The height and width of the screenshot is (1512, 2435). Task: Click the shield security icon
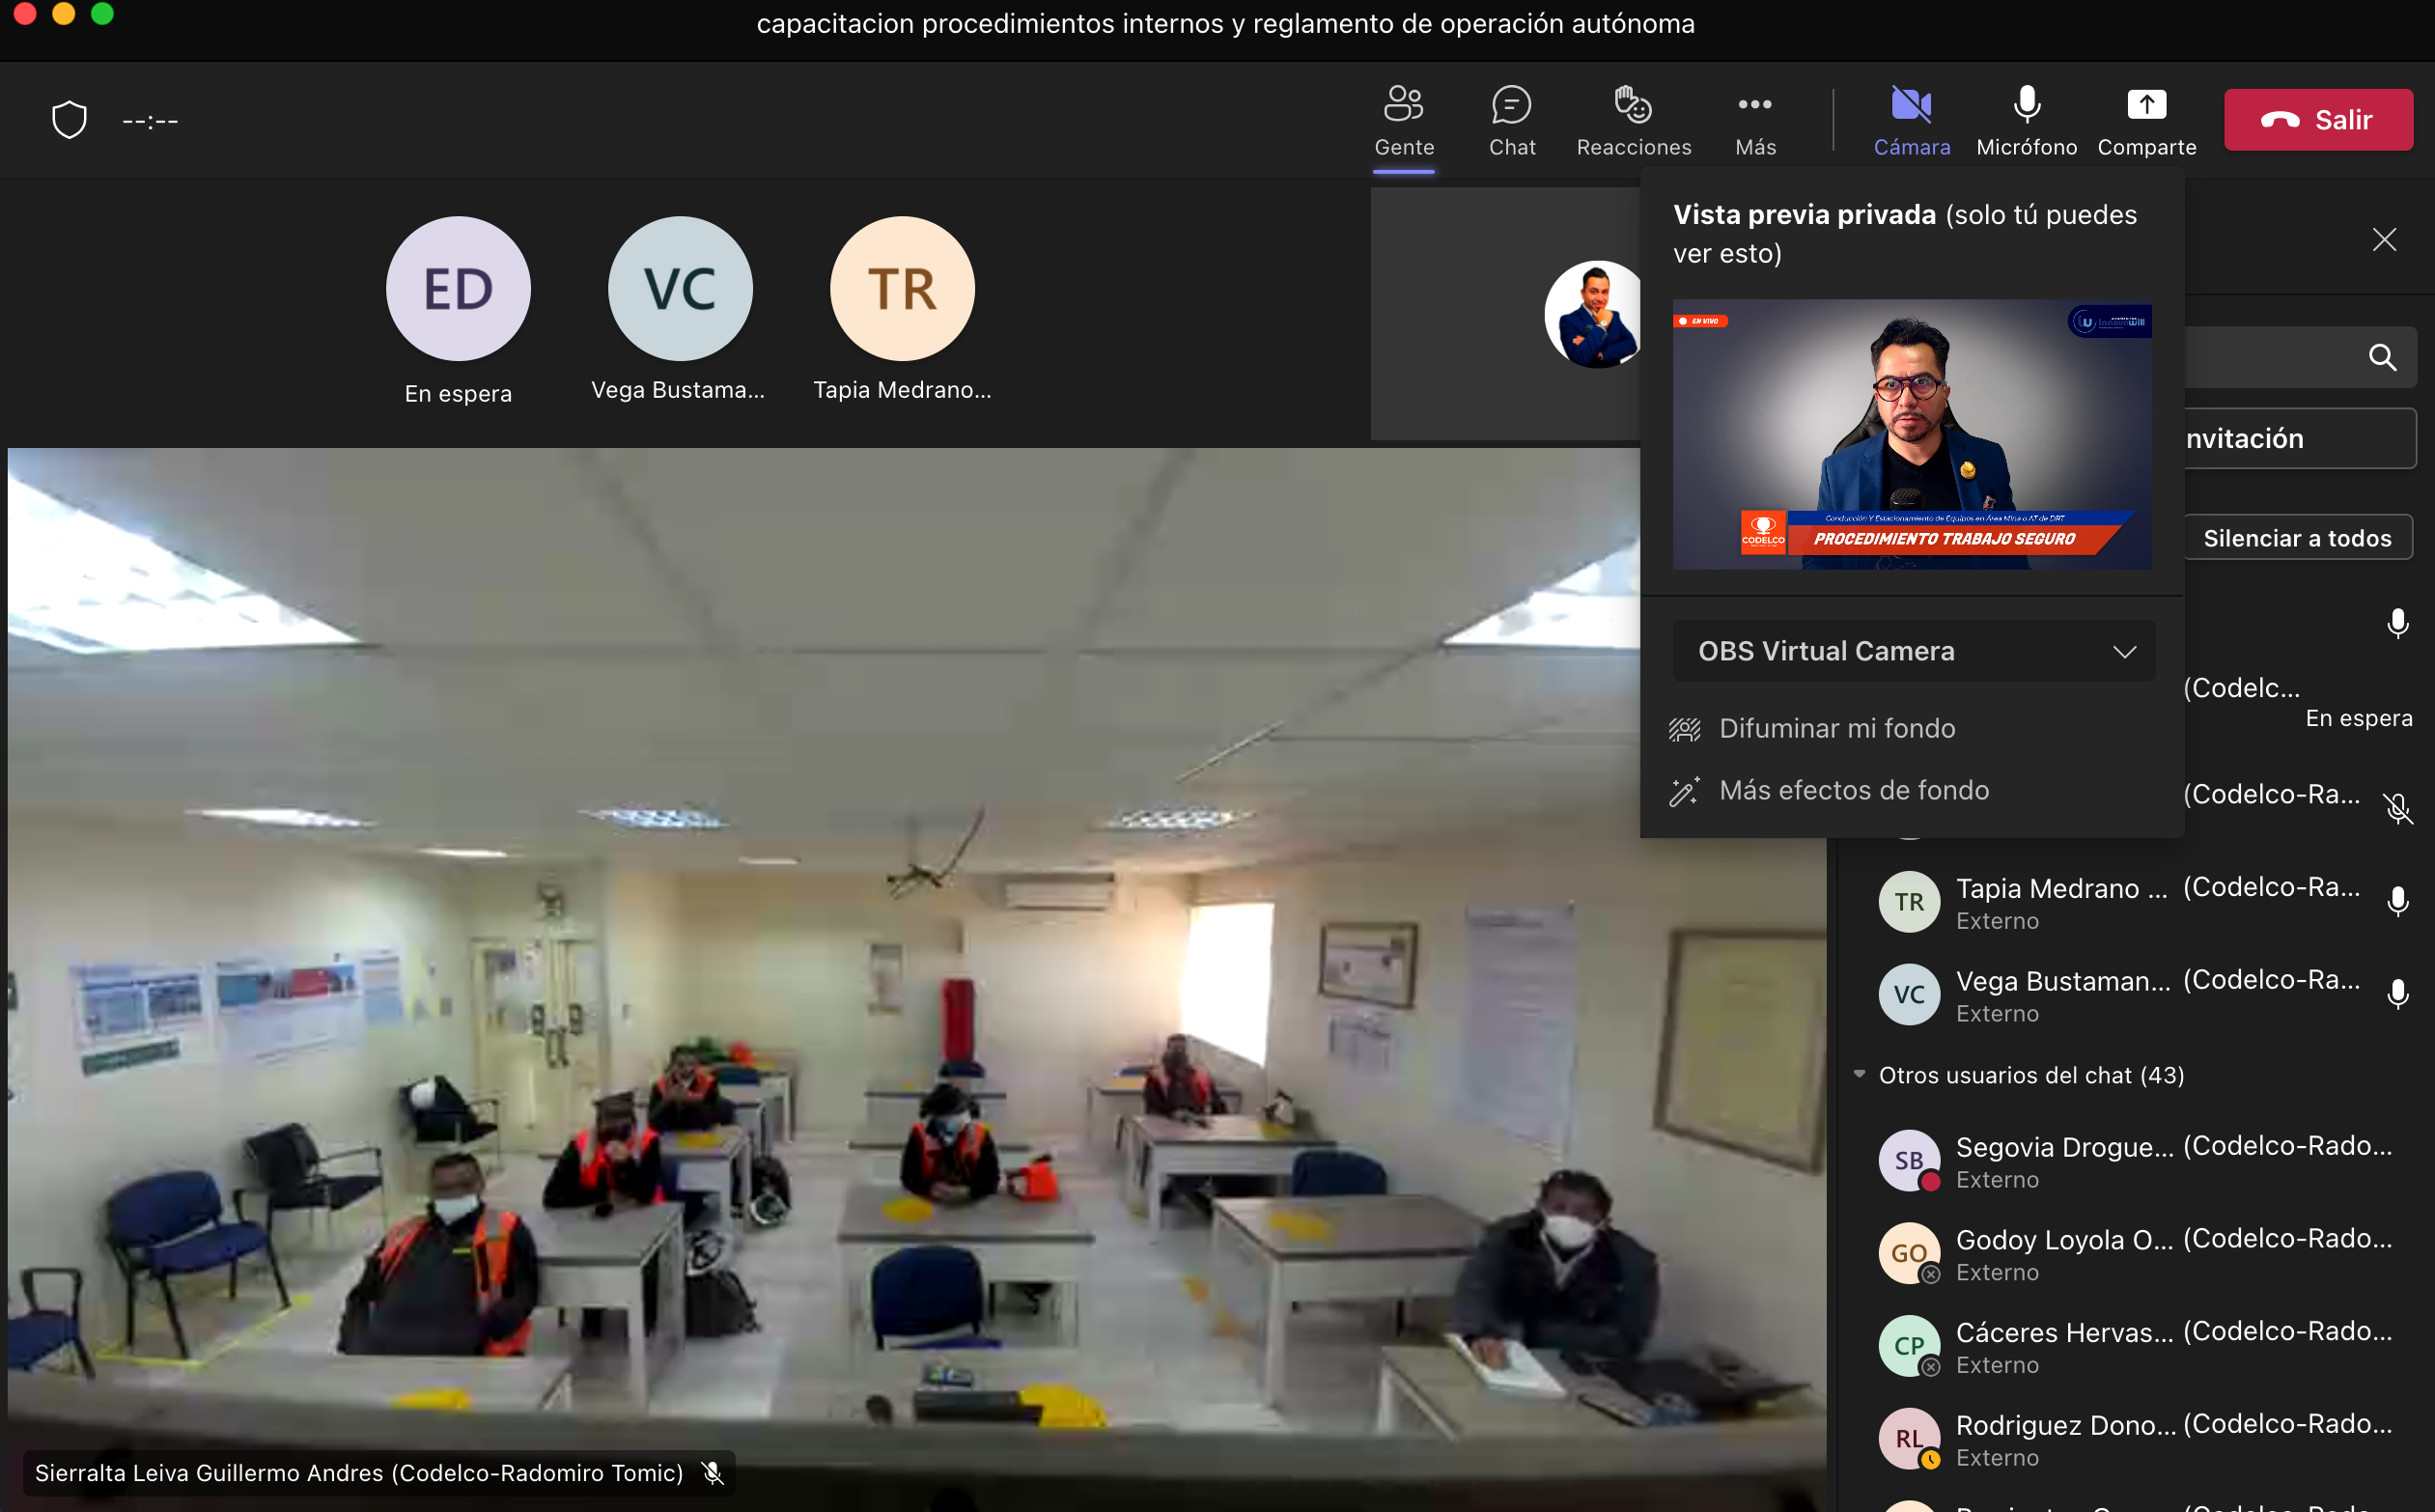click(69, 120)
